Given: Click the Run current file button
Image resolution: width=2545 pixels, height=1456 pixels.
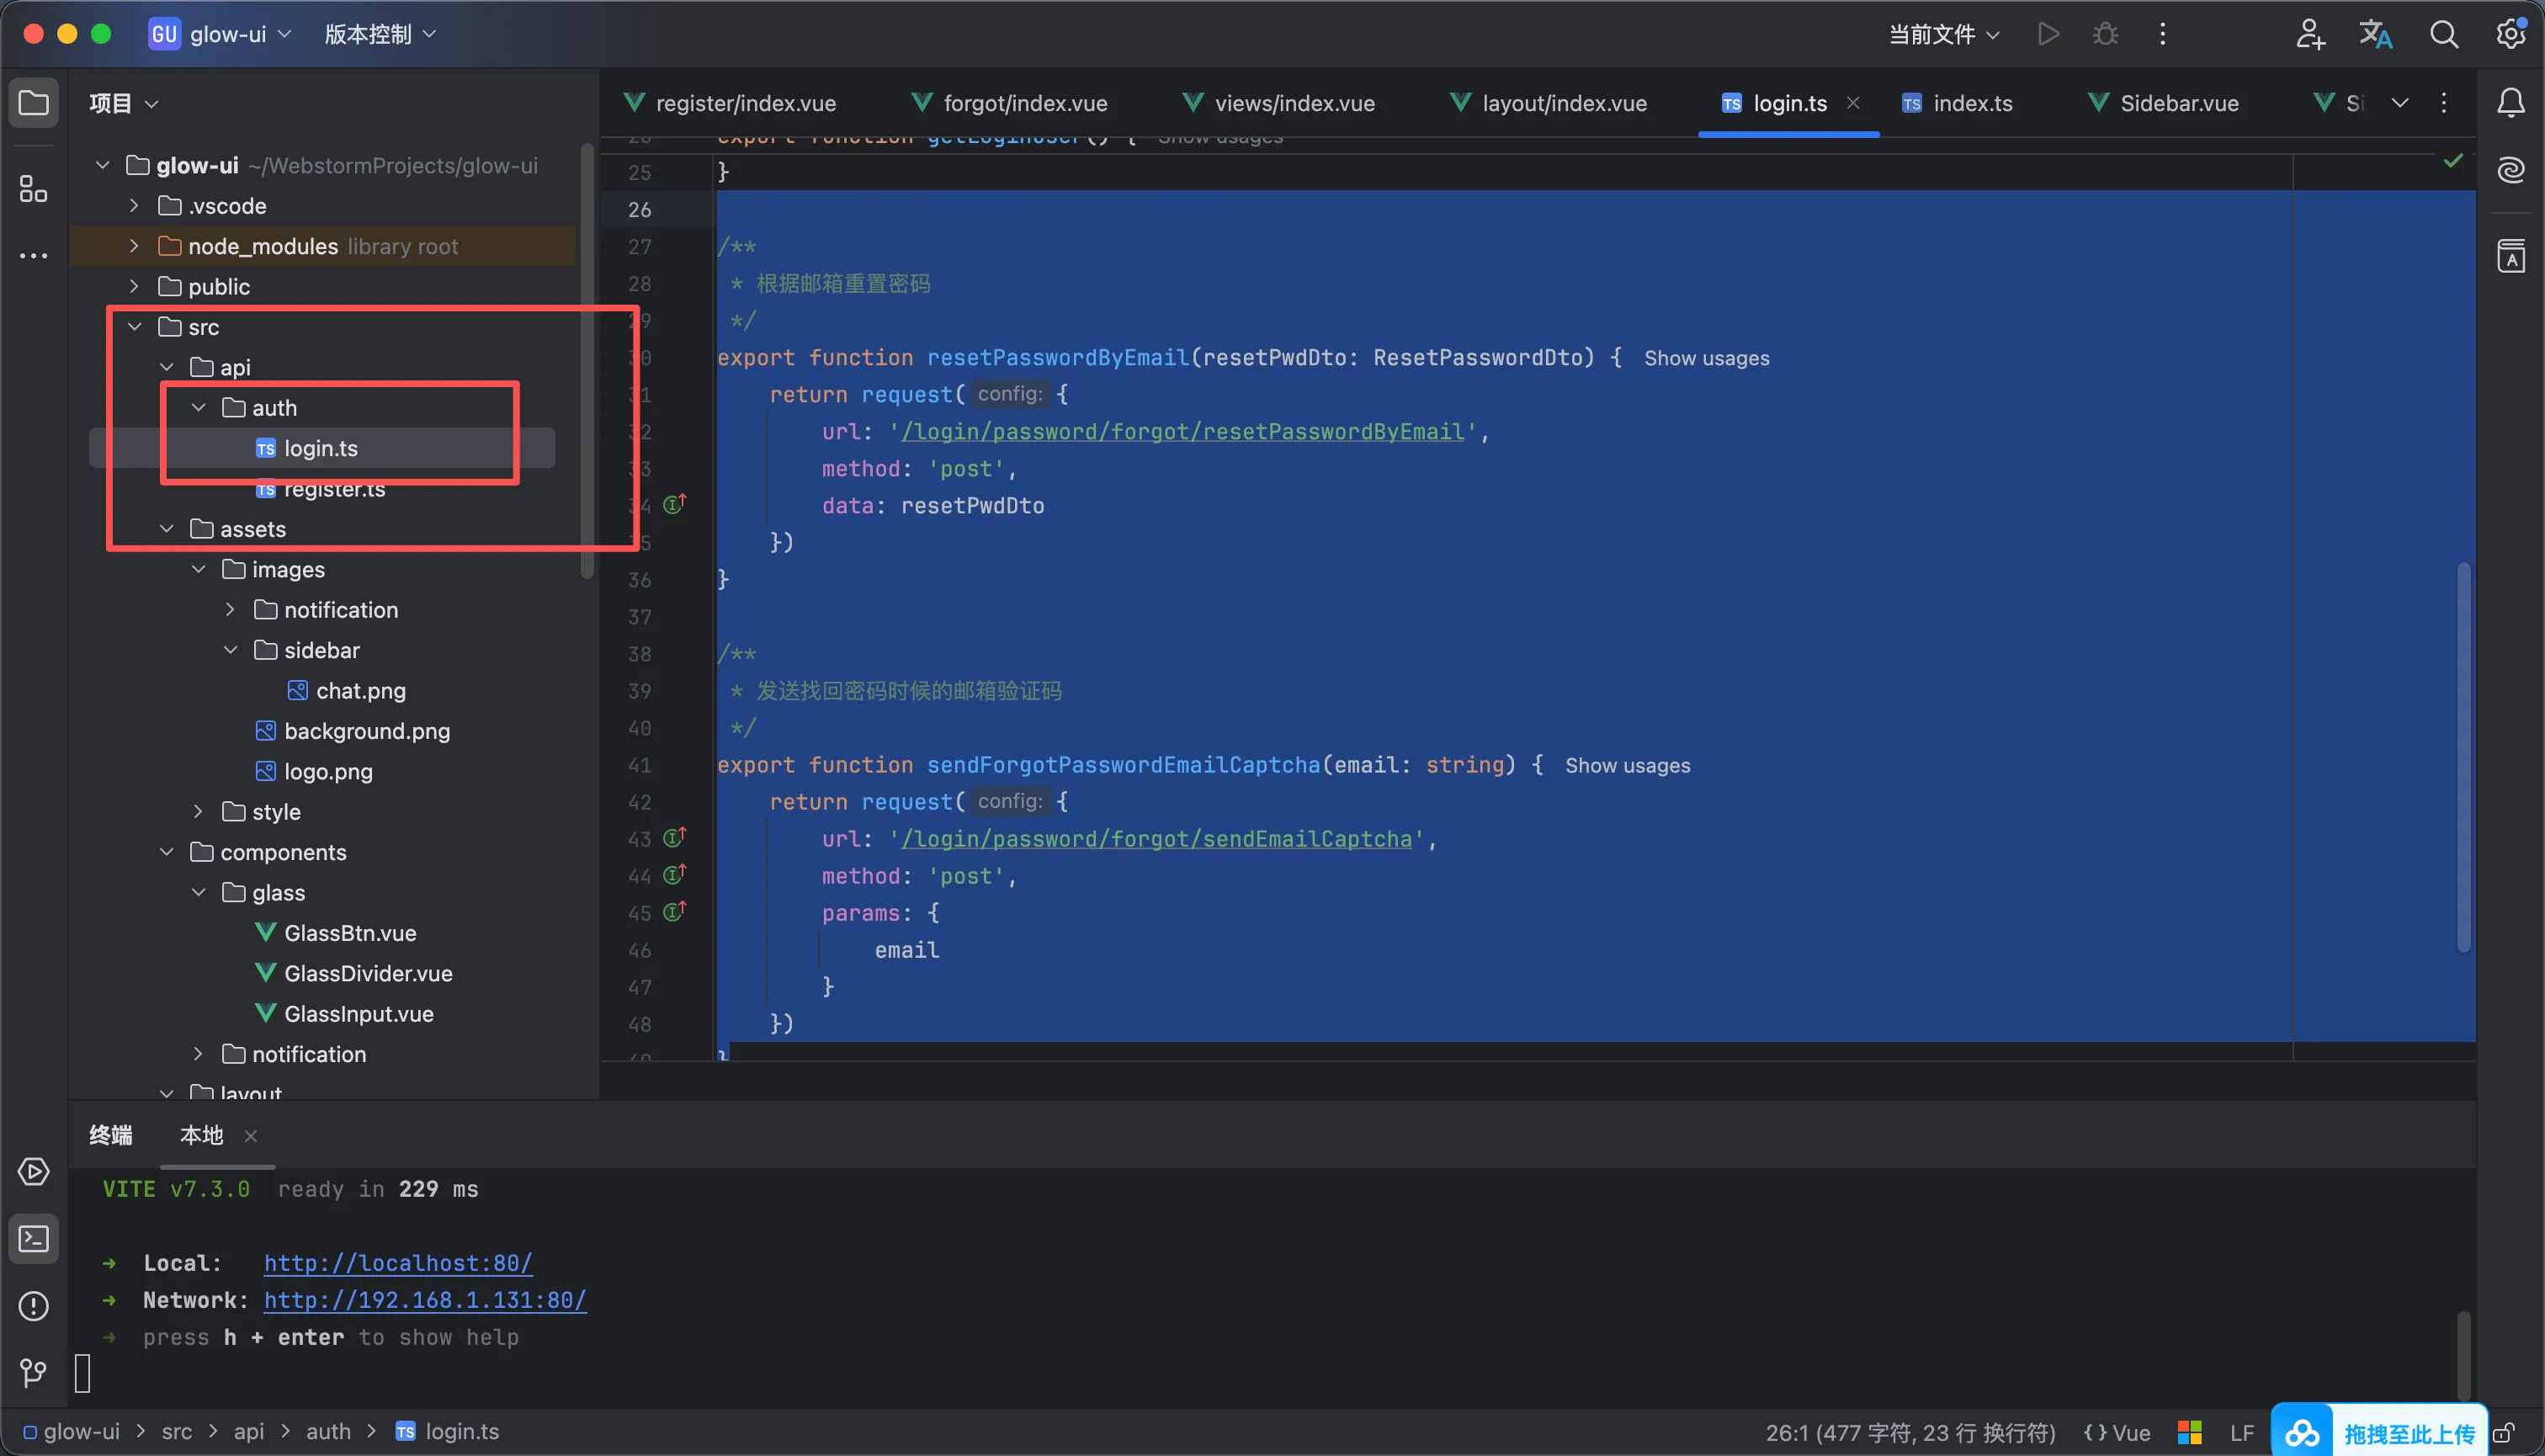Looking at the screenshot, I should pyautogui.click(x=2048, y=34).
